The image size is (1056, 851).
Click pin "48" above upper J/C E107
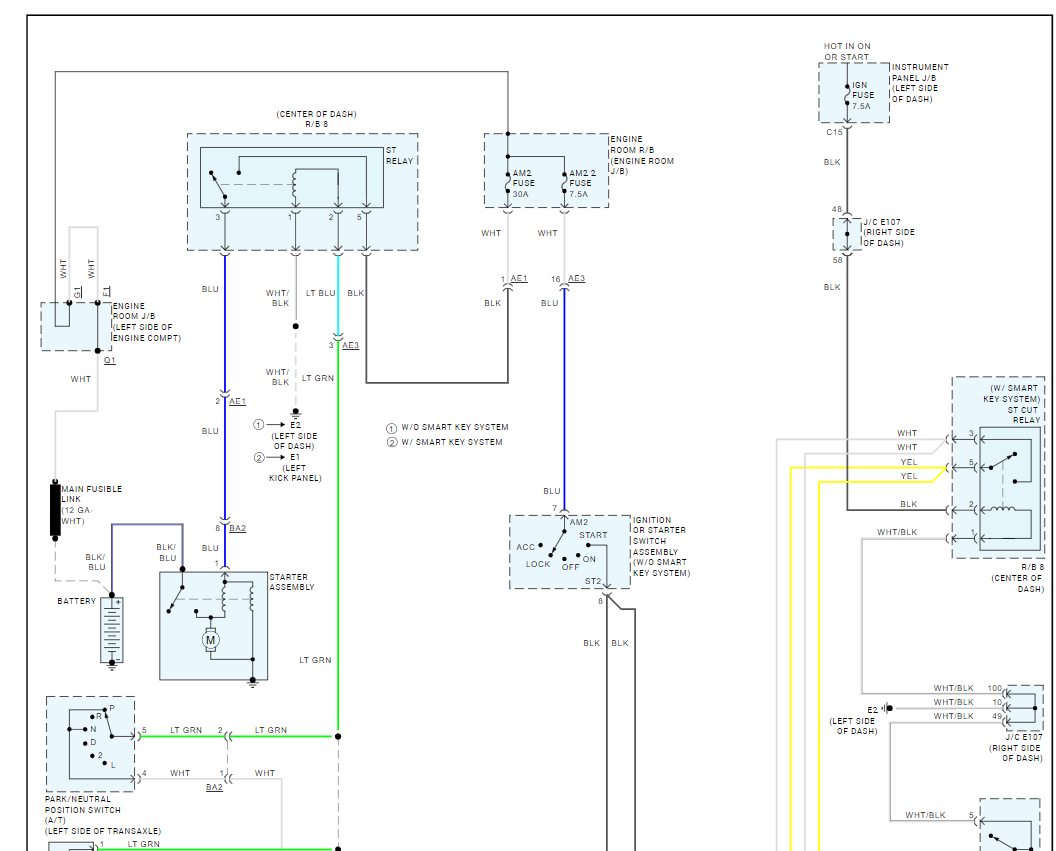(836, 209)
